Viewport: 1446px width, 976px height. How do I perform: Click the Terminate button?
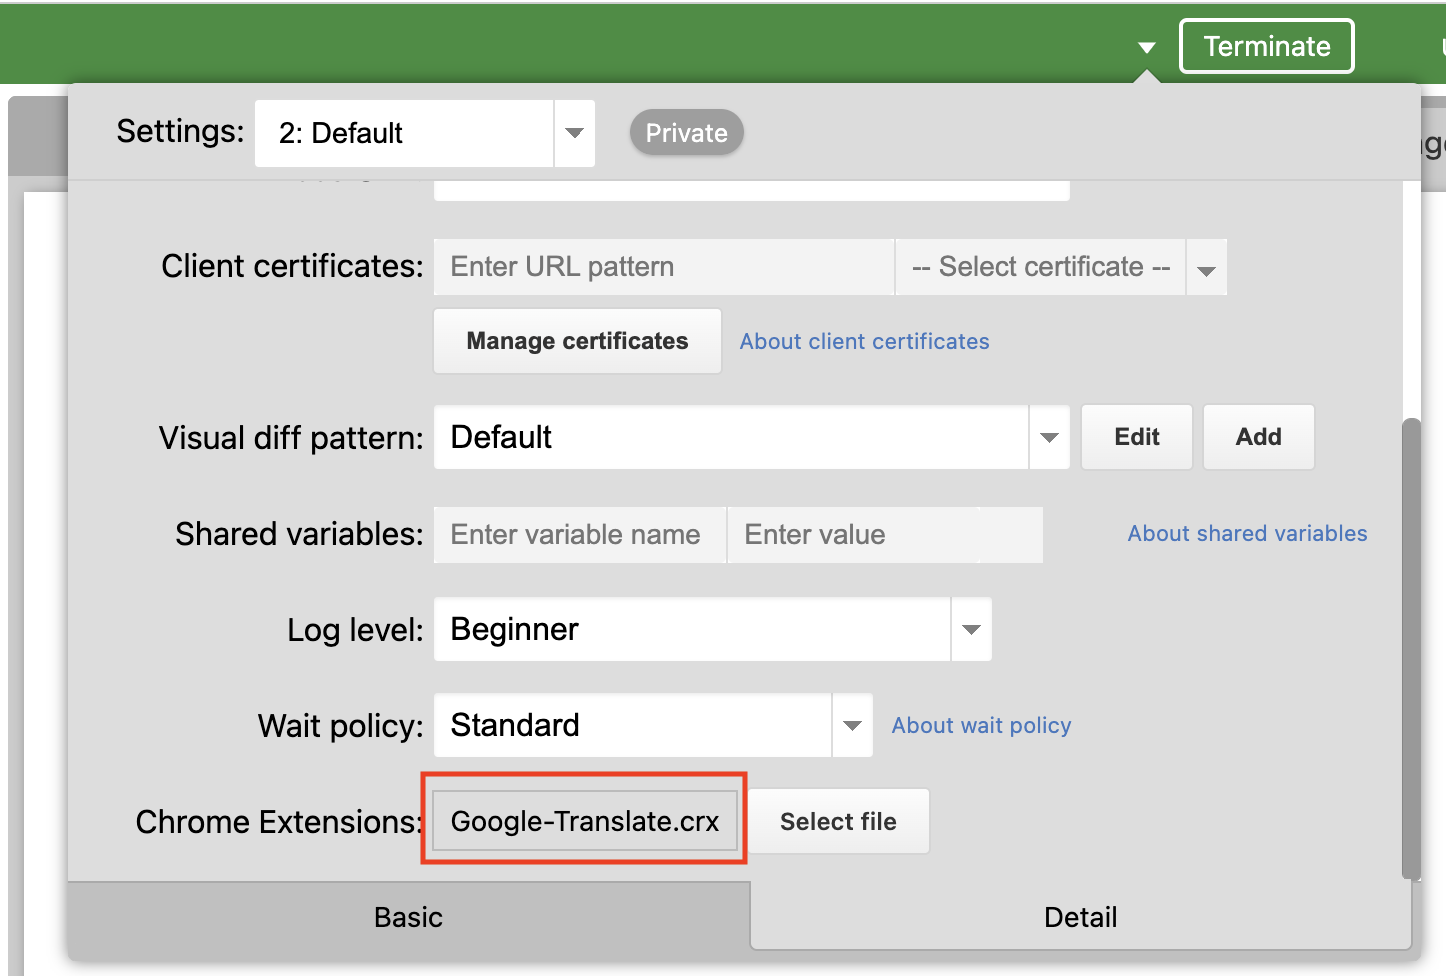tap(1266, 46)
